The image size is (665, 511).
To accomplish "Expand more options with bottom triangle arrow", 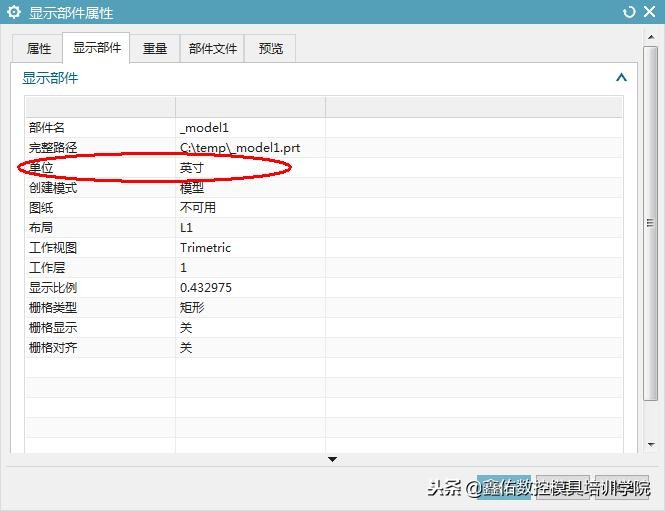I will (x=332, y=459).
